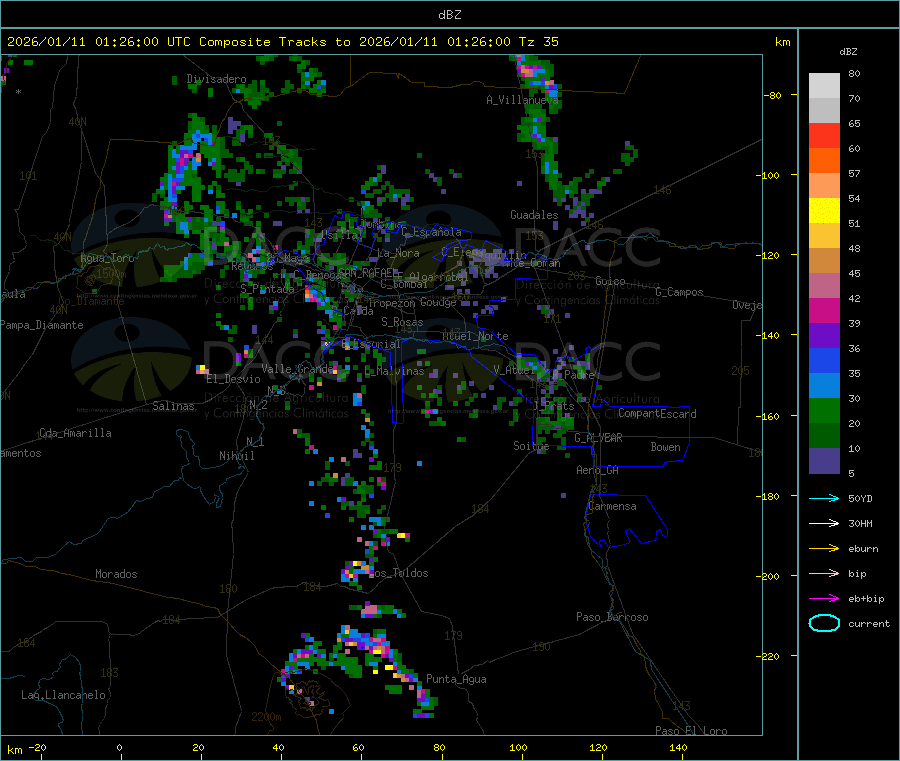The width and height of the screenshot is (900, 761).
Task: Click the 'Morados' map label
Action: click(x=116, y=574)
